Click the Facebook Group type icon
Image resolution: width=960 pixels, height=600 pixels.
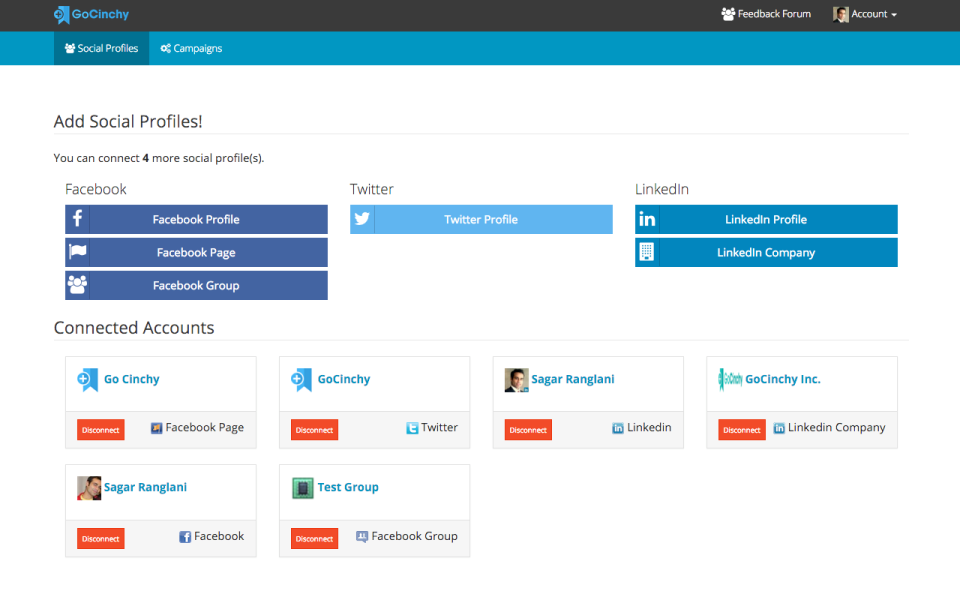362,536
